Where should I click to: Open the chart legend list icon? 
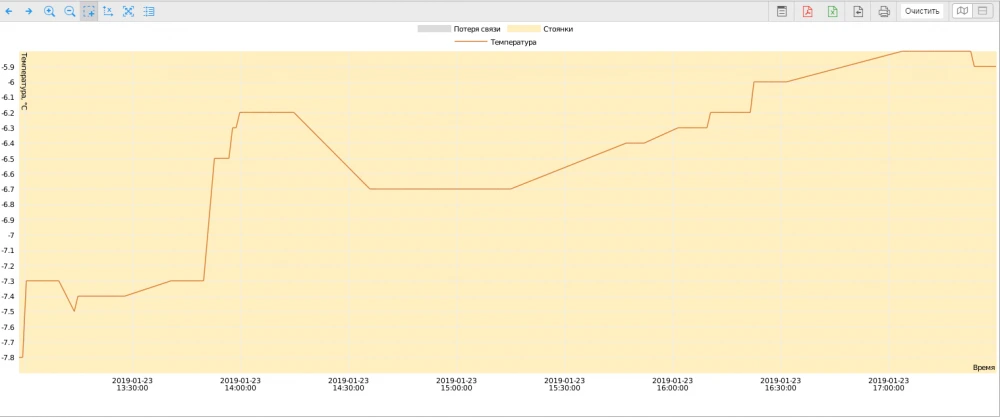coord(149,11)
